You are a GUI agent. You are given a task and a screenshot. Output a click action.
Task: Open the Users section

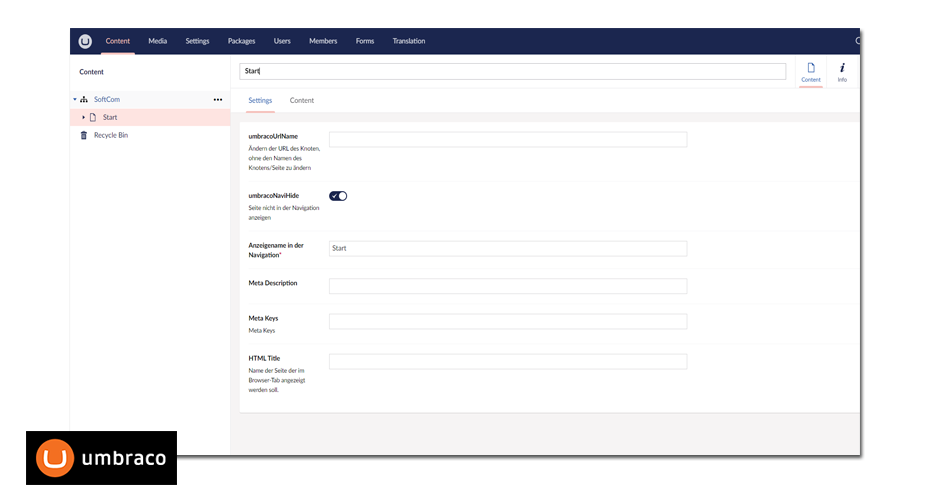pos(282,41)
